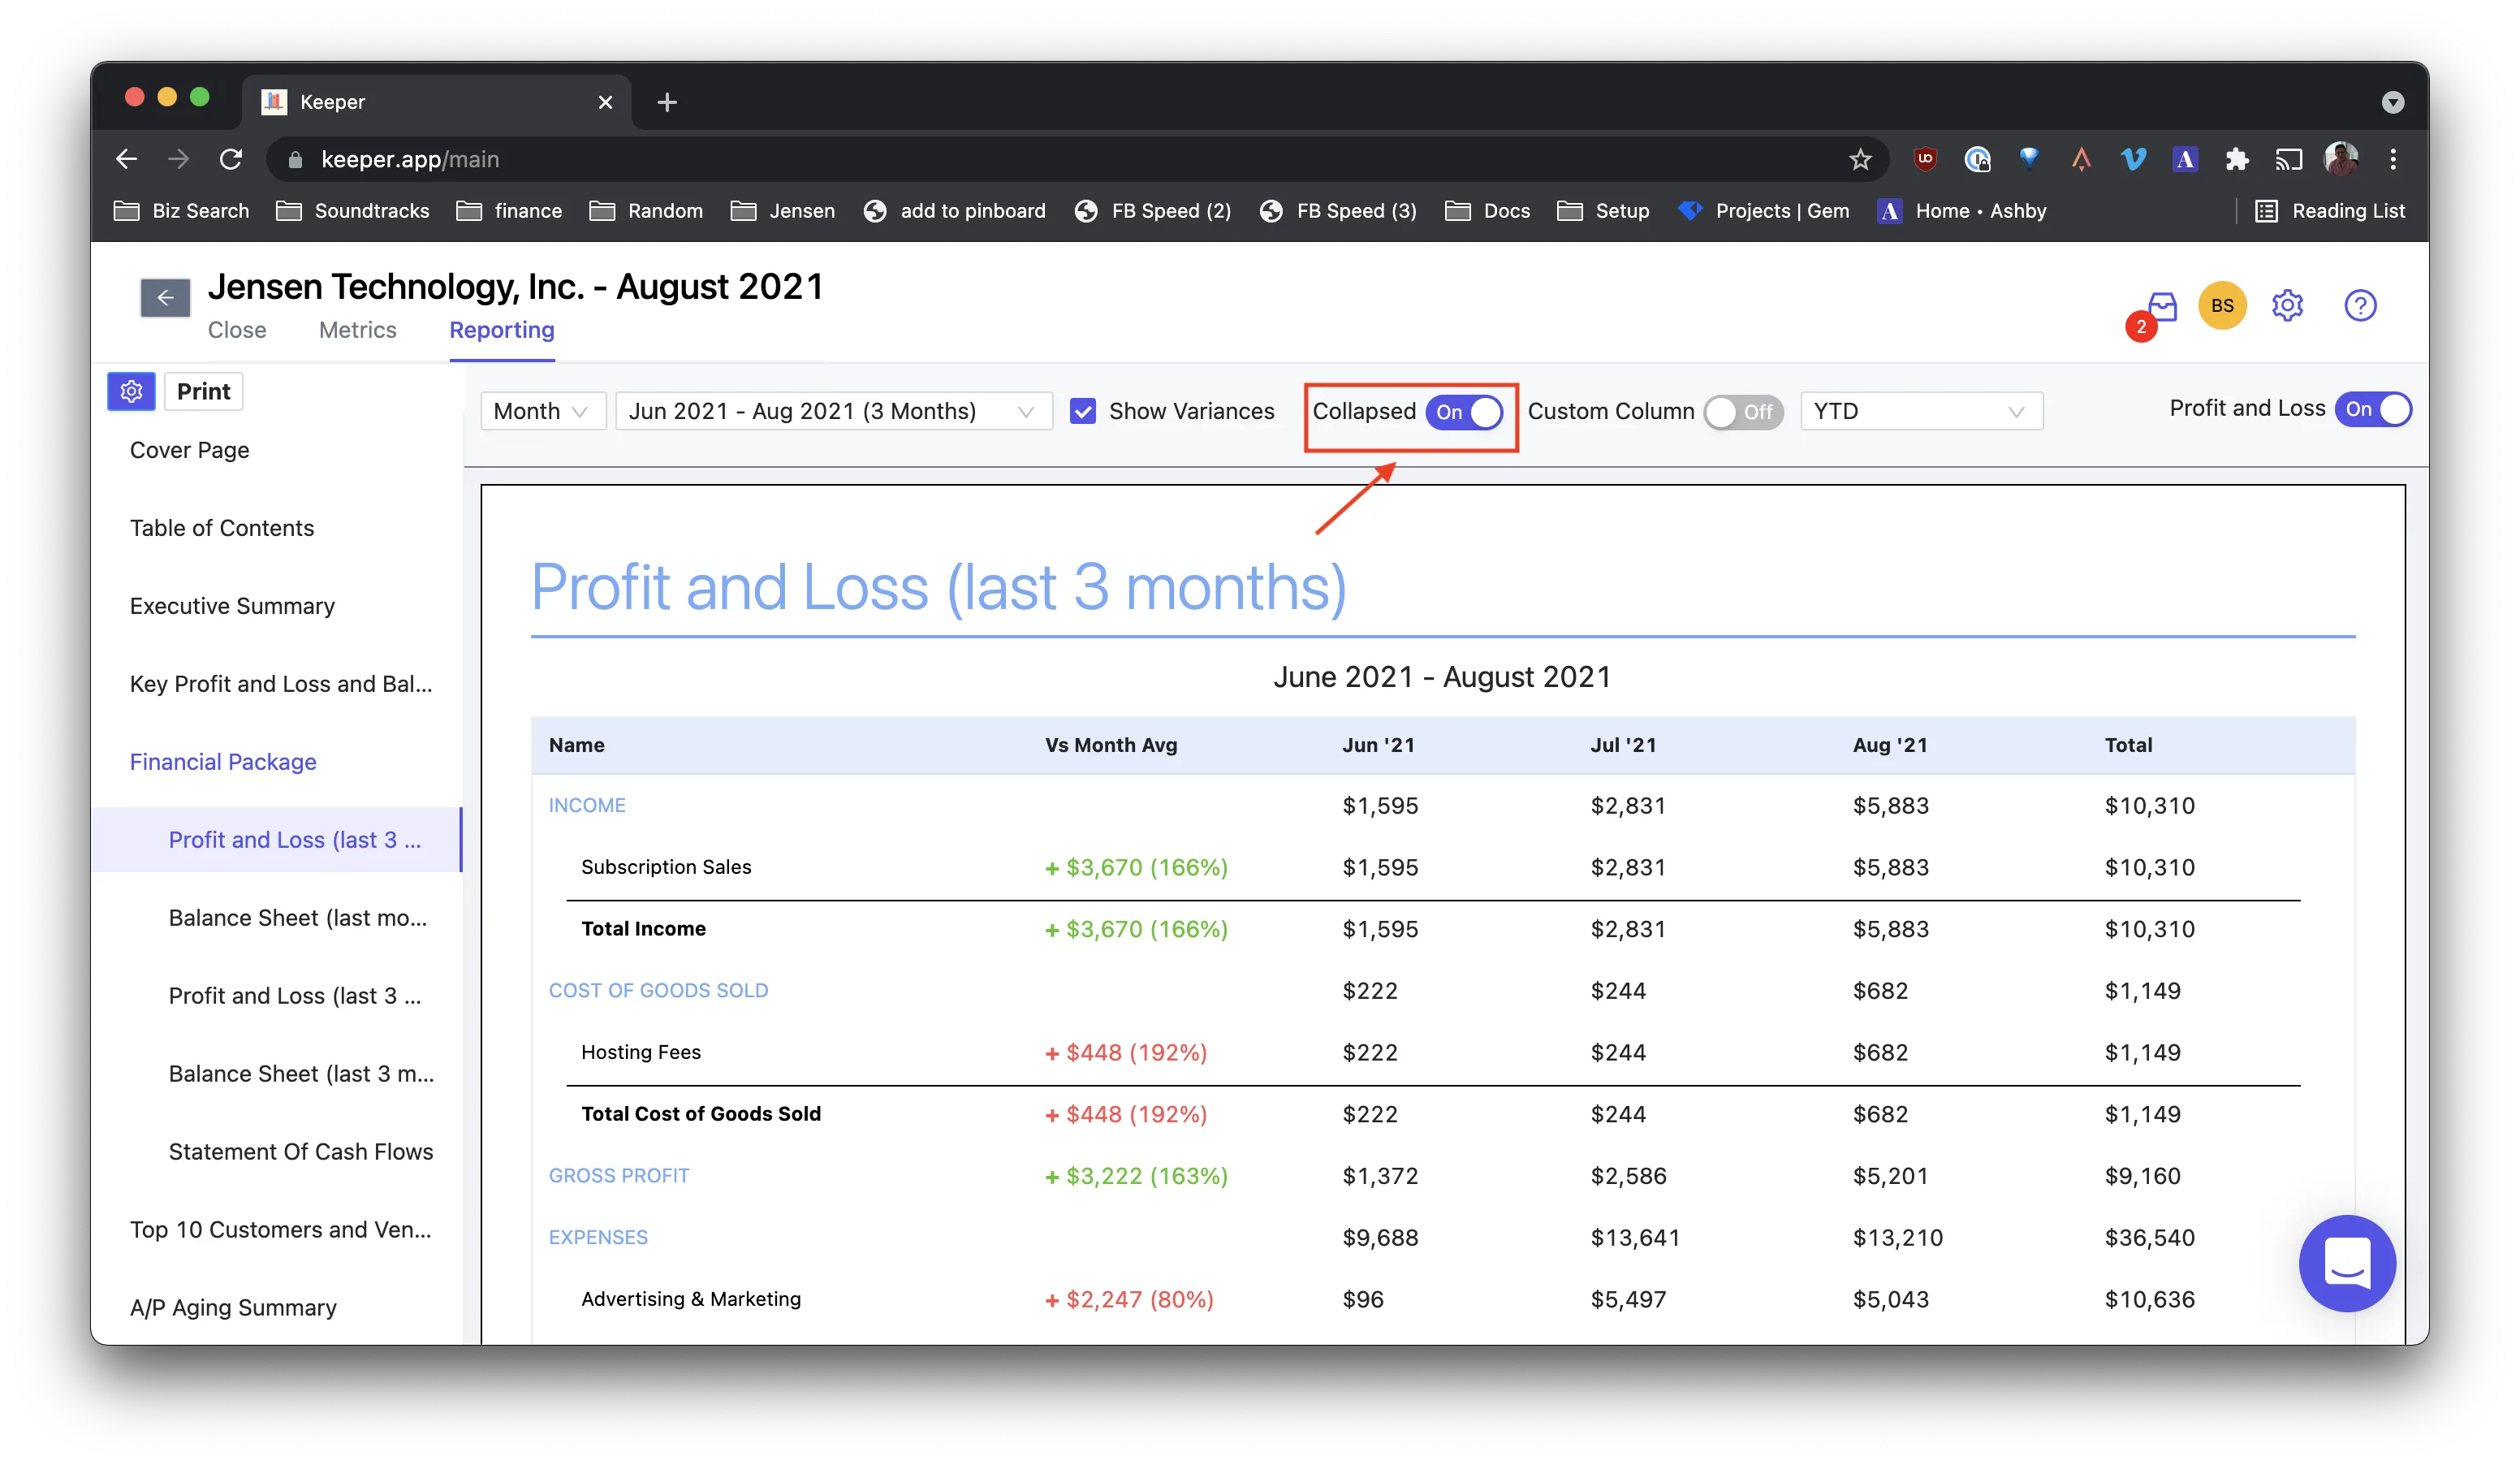This screenshot has height=1465, width=2520.
Task: Open the chat support bubble
Action: click(x=2346, y=1263)
